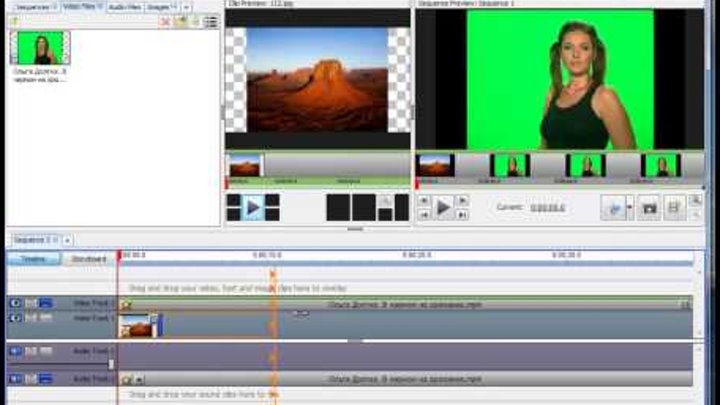Click first green-screen frame in Sequence Preview strip
The height and width of the screenshot is (405, 720).
pyautogui.click(x=510, y=166)
